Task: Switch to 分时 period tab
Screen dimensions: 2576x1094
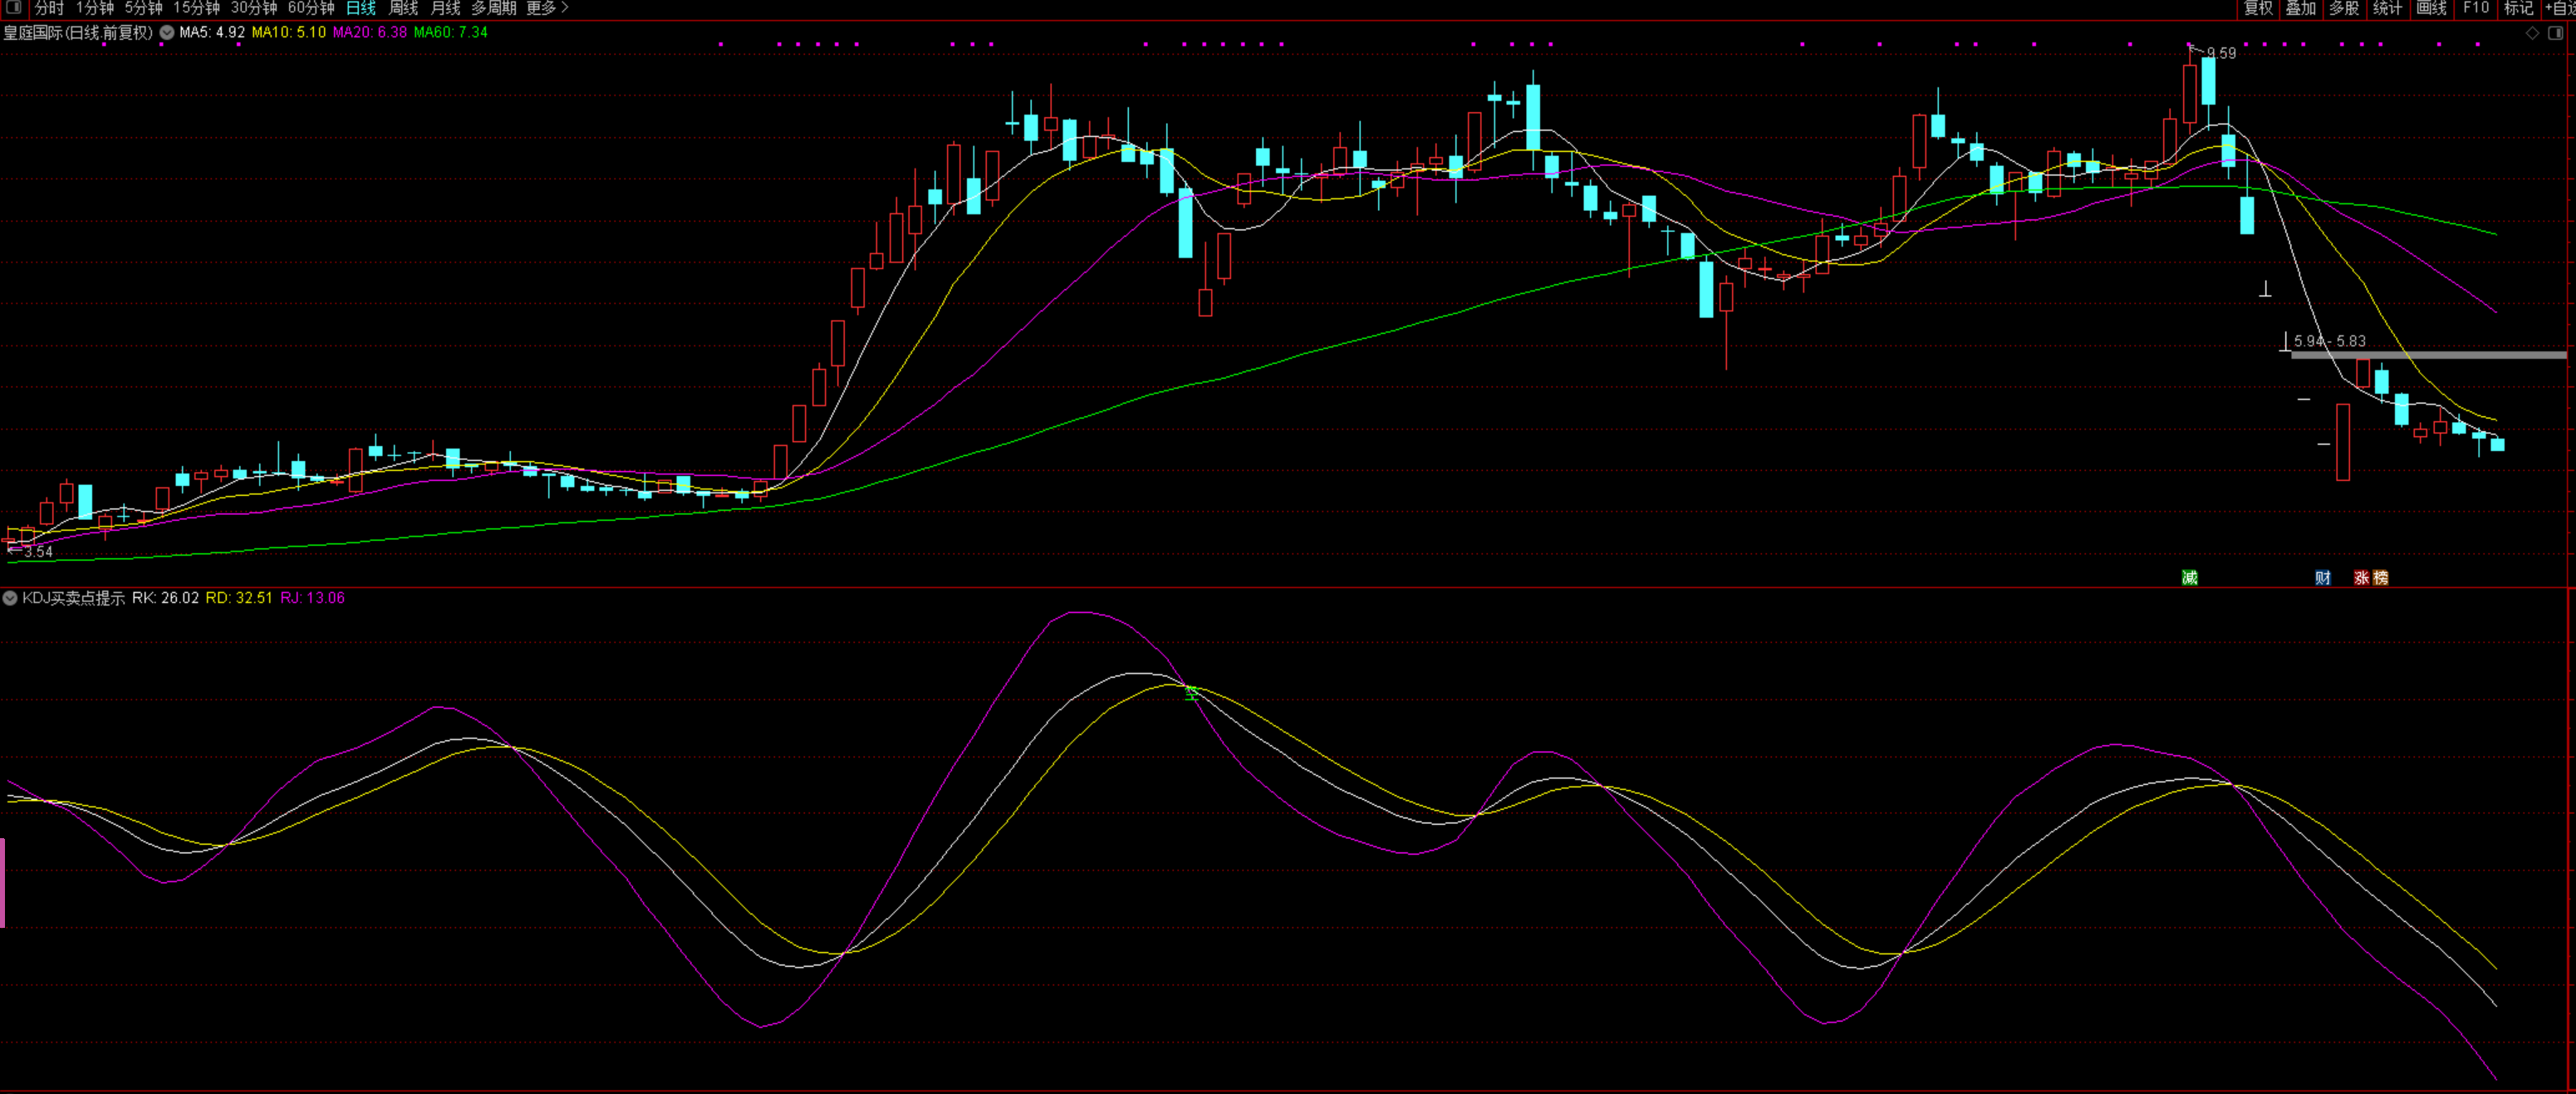Action: (48, 8)
